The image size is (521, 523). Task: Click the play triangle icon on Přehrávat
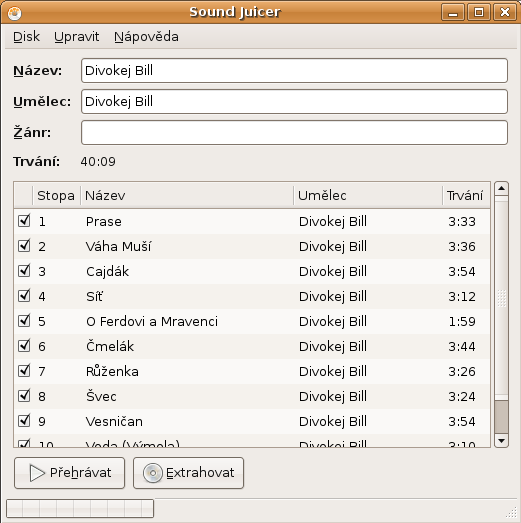coord(37,473)
